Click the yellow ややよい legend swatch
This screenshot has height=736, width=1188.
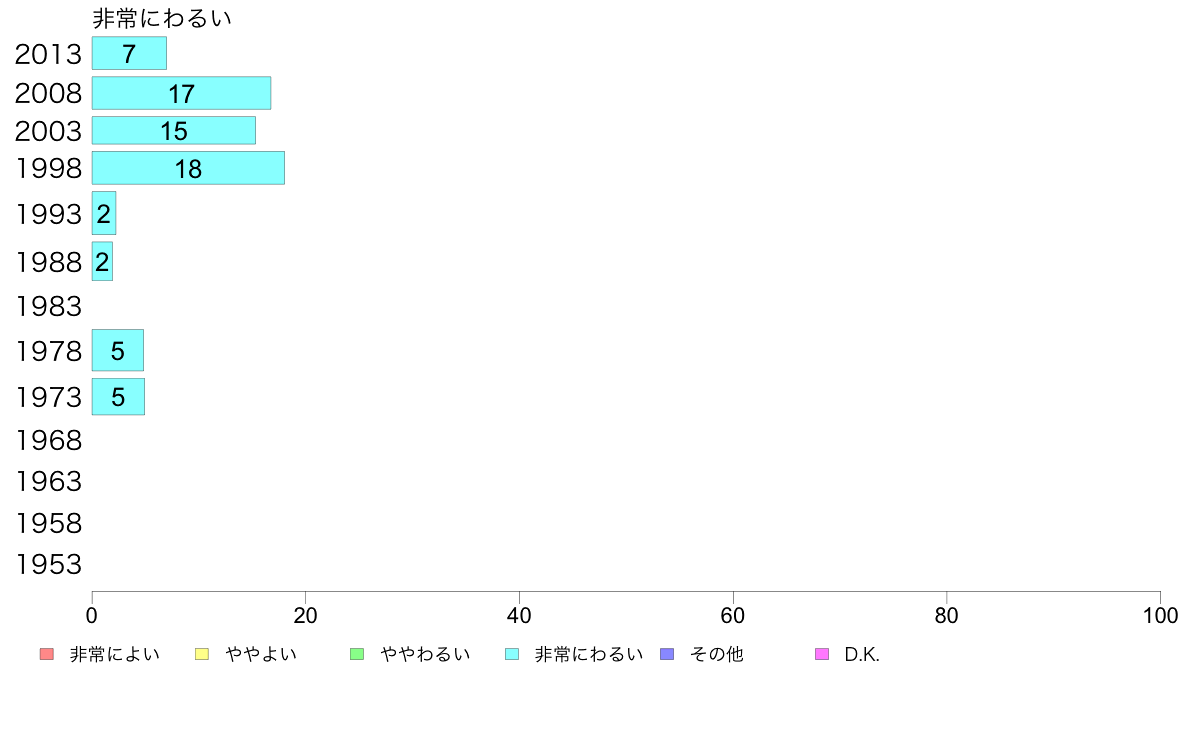point(201,655)
